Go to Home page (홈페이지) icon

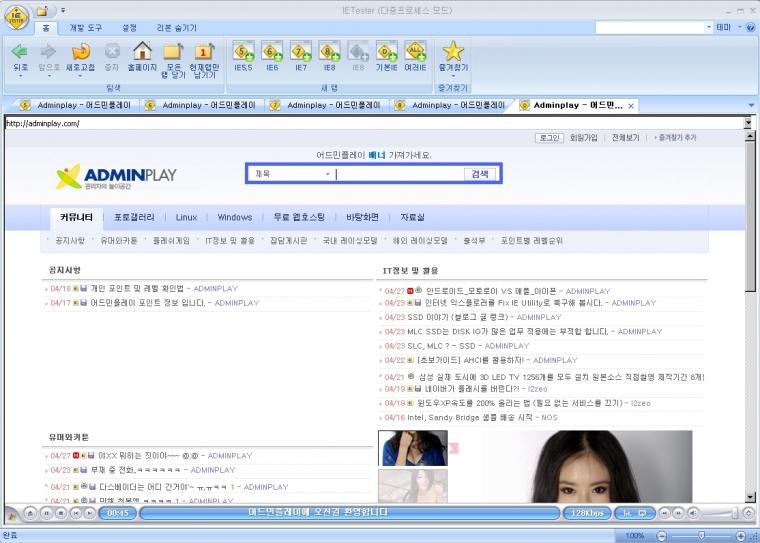click(143, 52)
